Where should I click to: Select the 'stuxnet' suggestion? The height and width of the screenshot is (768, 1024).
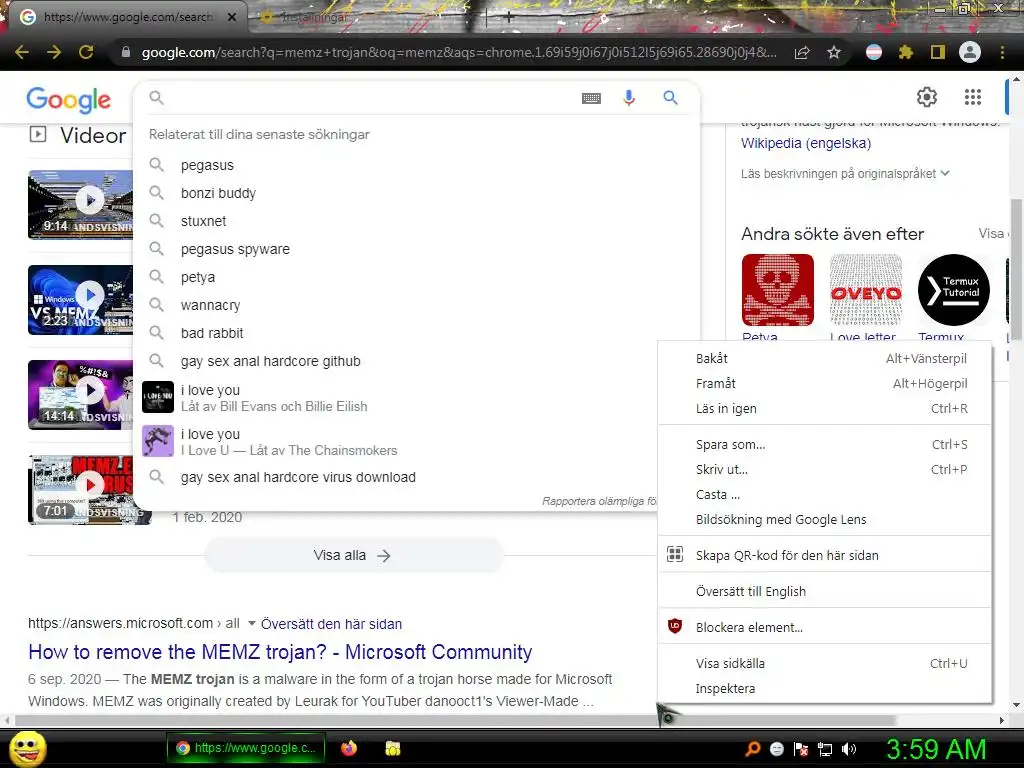[x=415, y=221]
